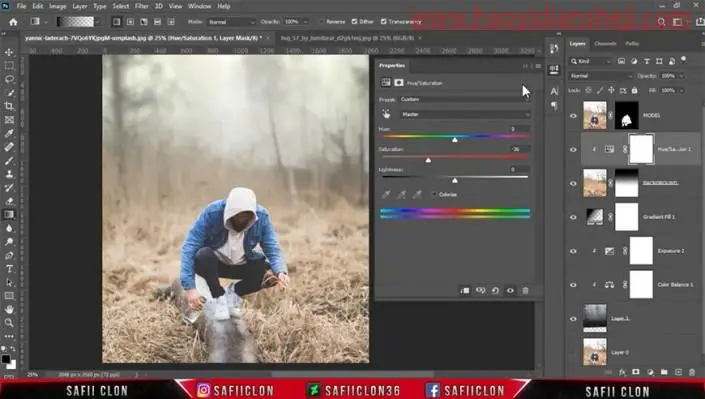The height and width of the screenshot is (399, 705).
Task: Open the layer blend mode dropdown
Action: (600, 76)
